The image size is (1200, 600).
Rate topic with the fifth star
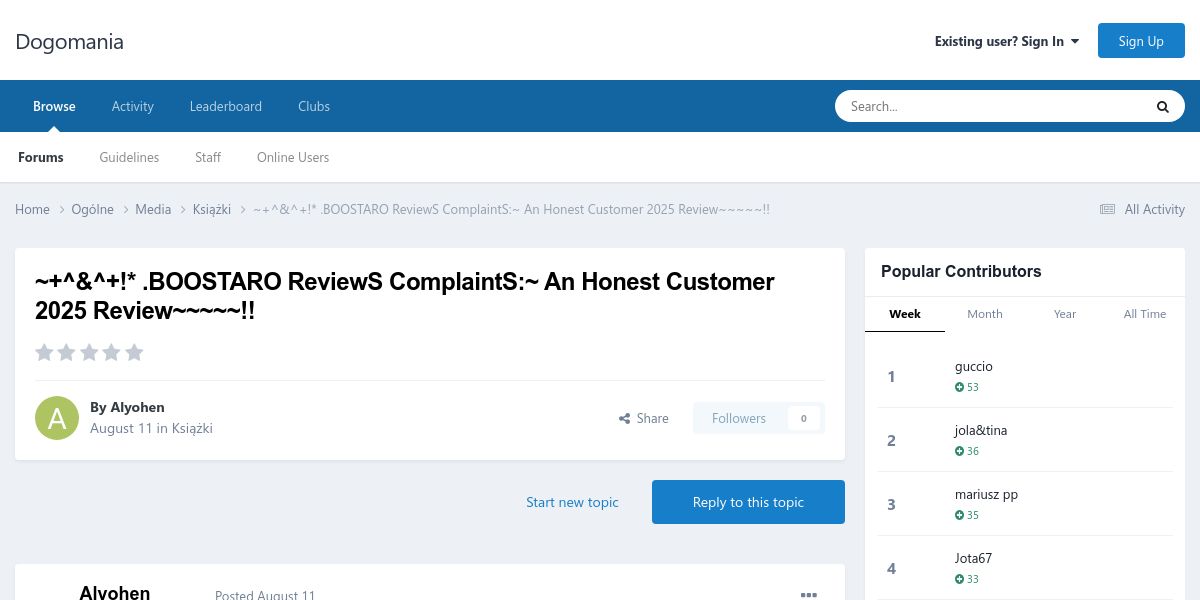[x=134, y=352]
